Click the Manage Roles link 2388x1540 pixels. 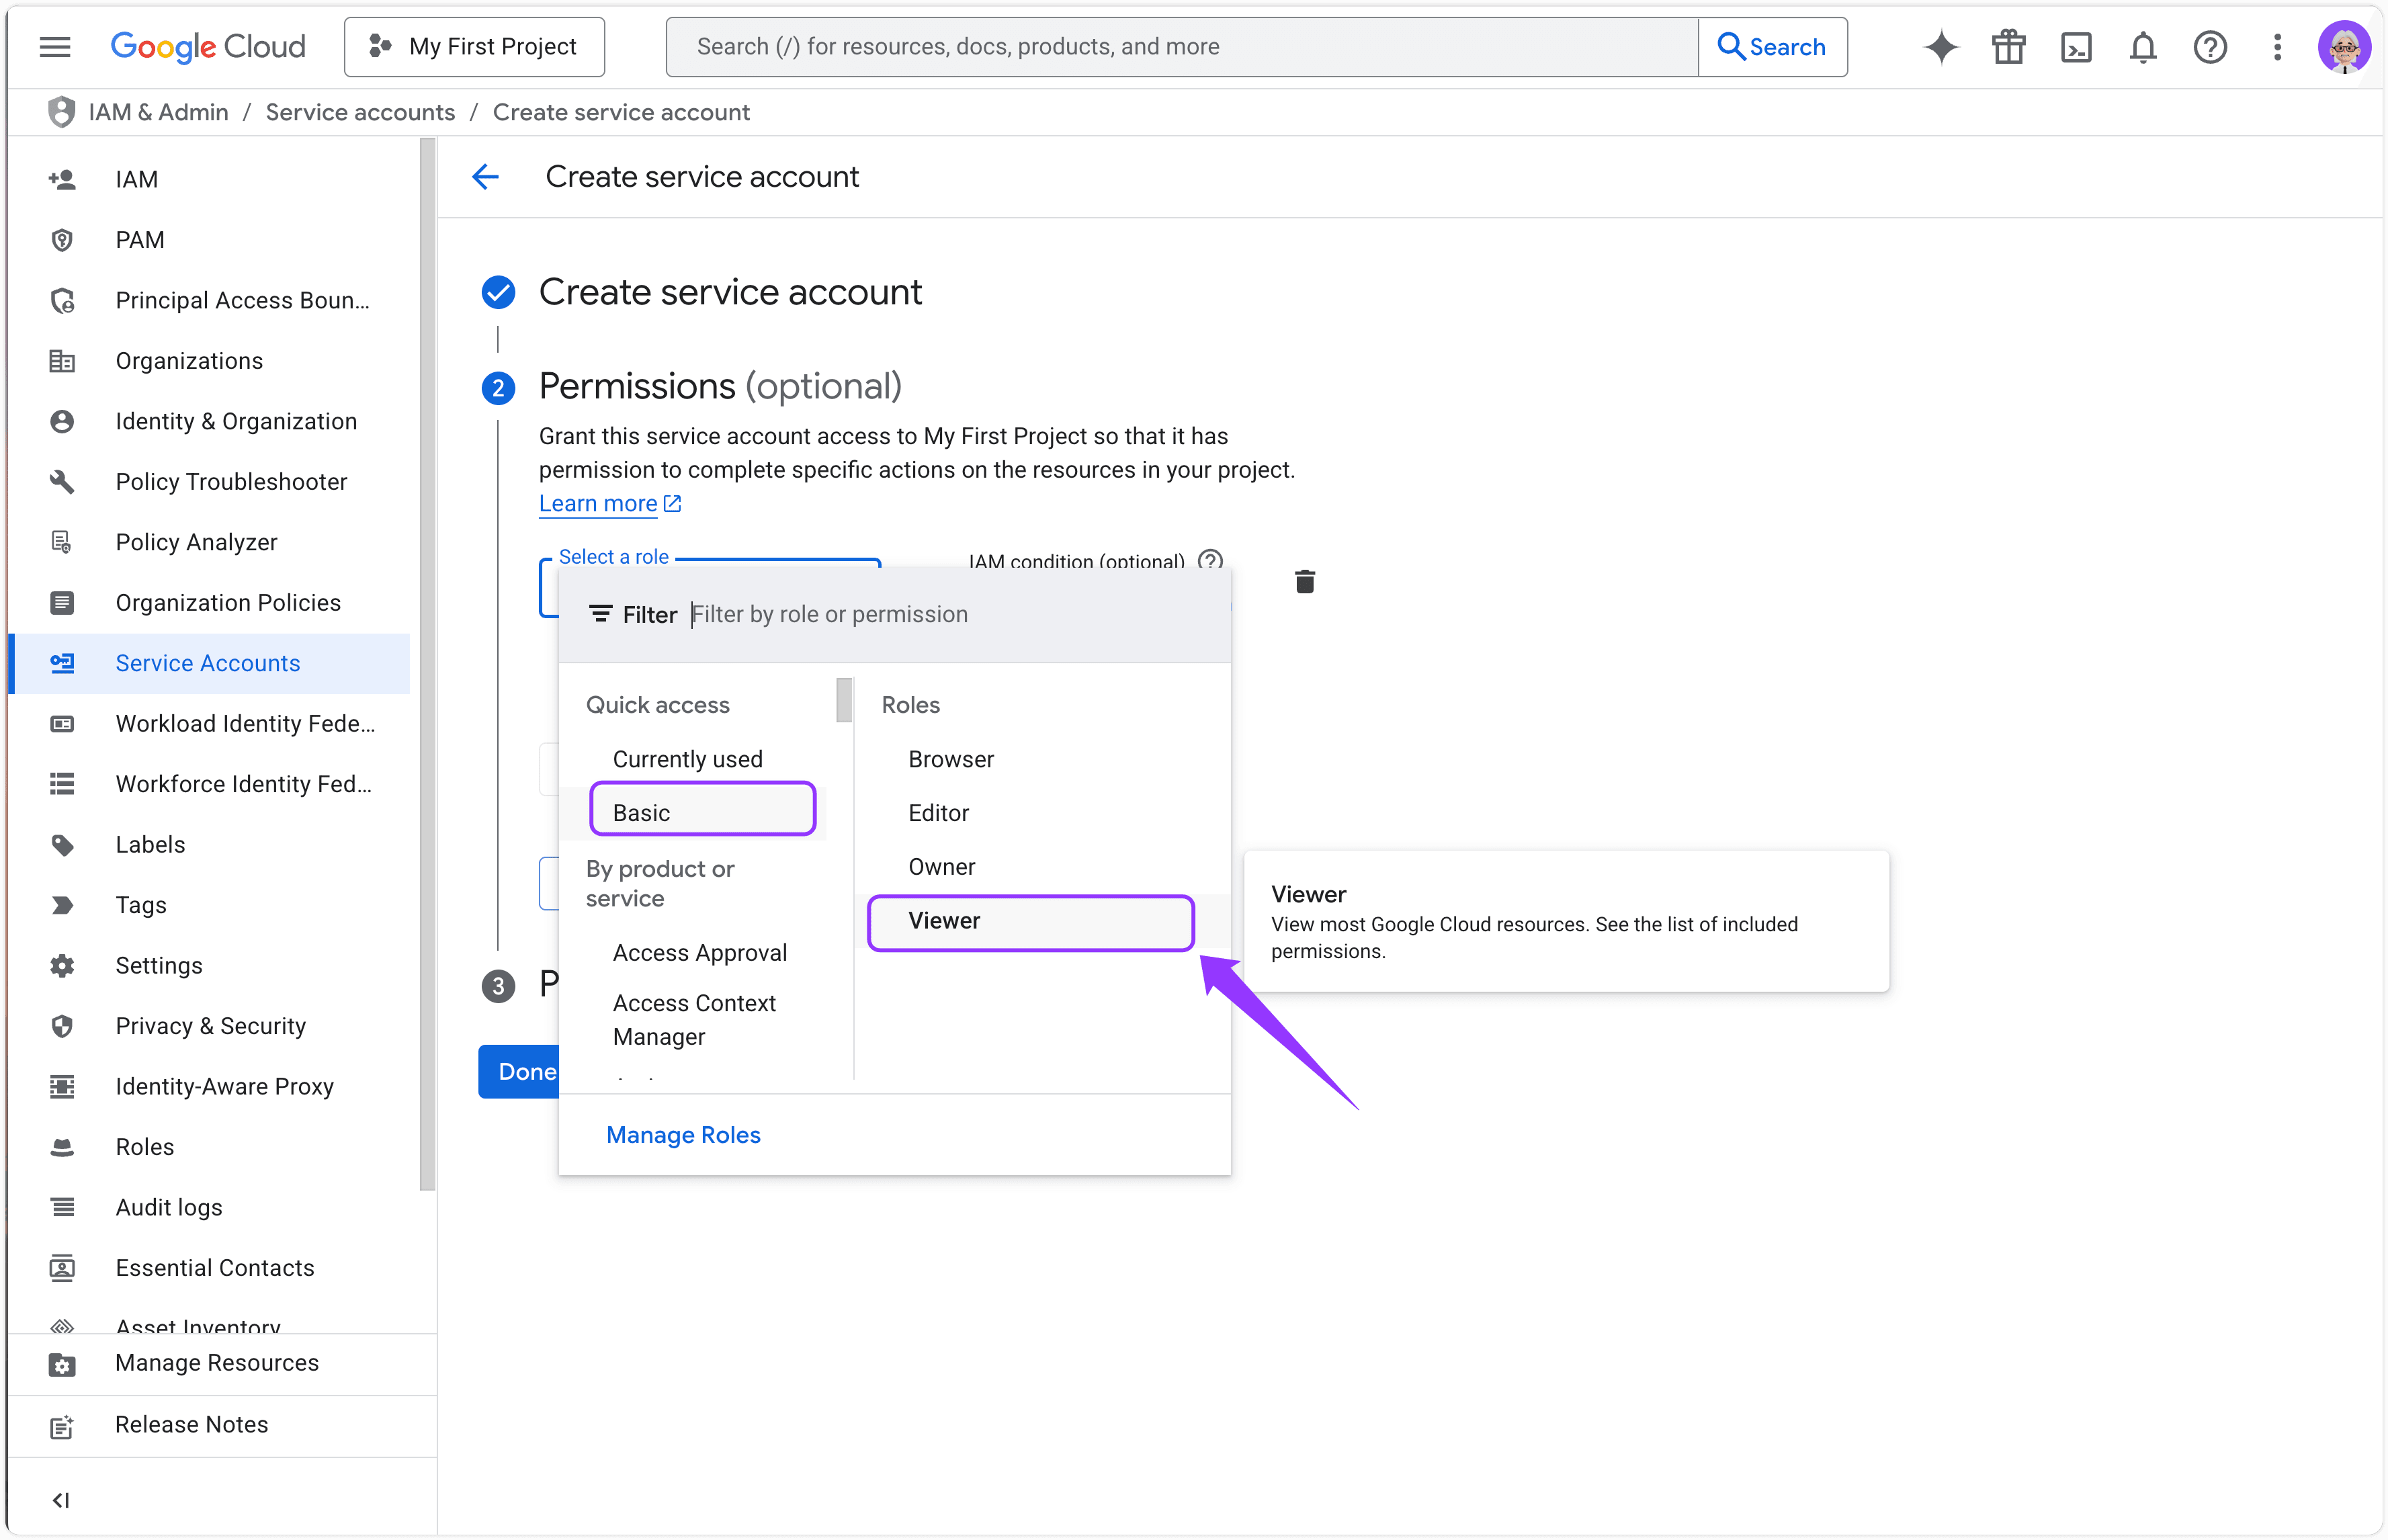(683, 1135)
